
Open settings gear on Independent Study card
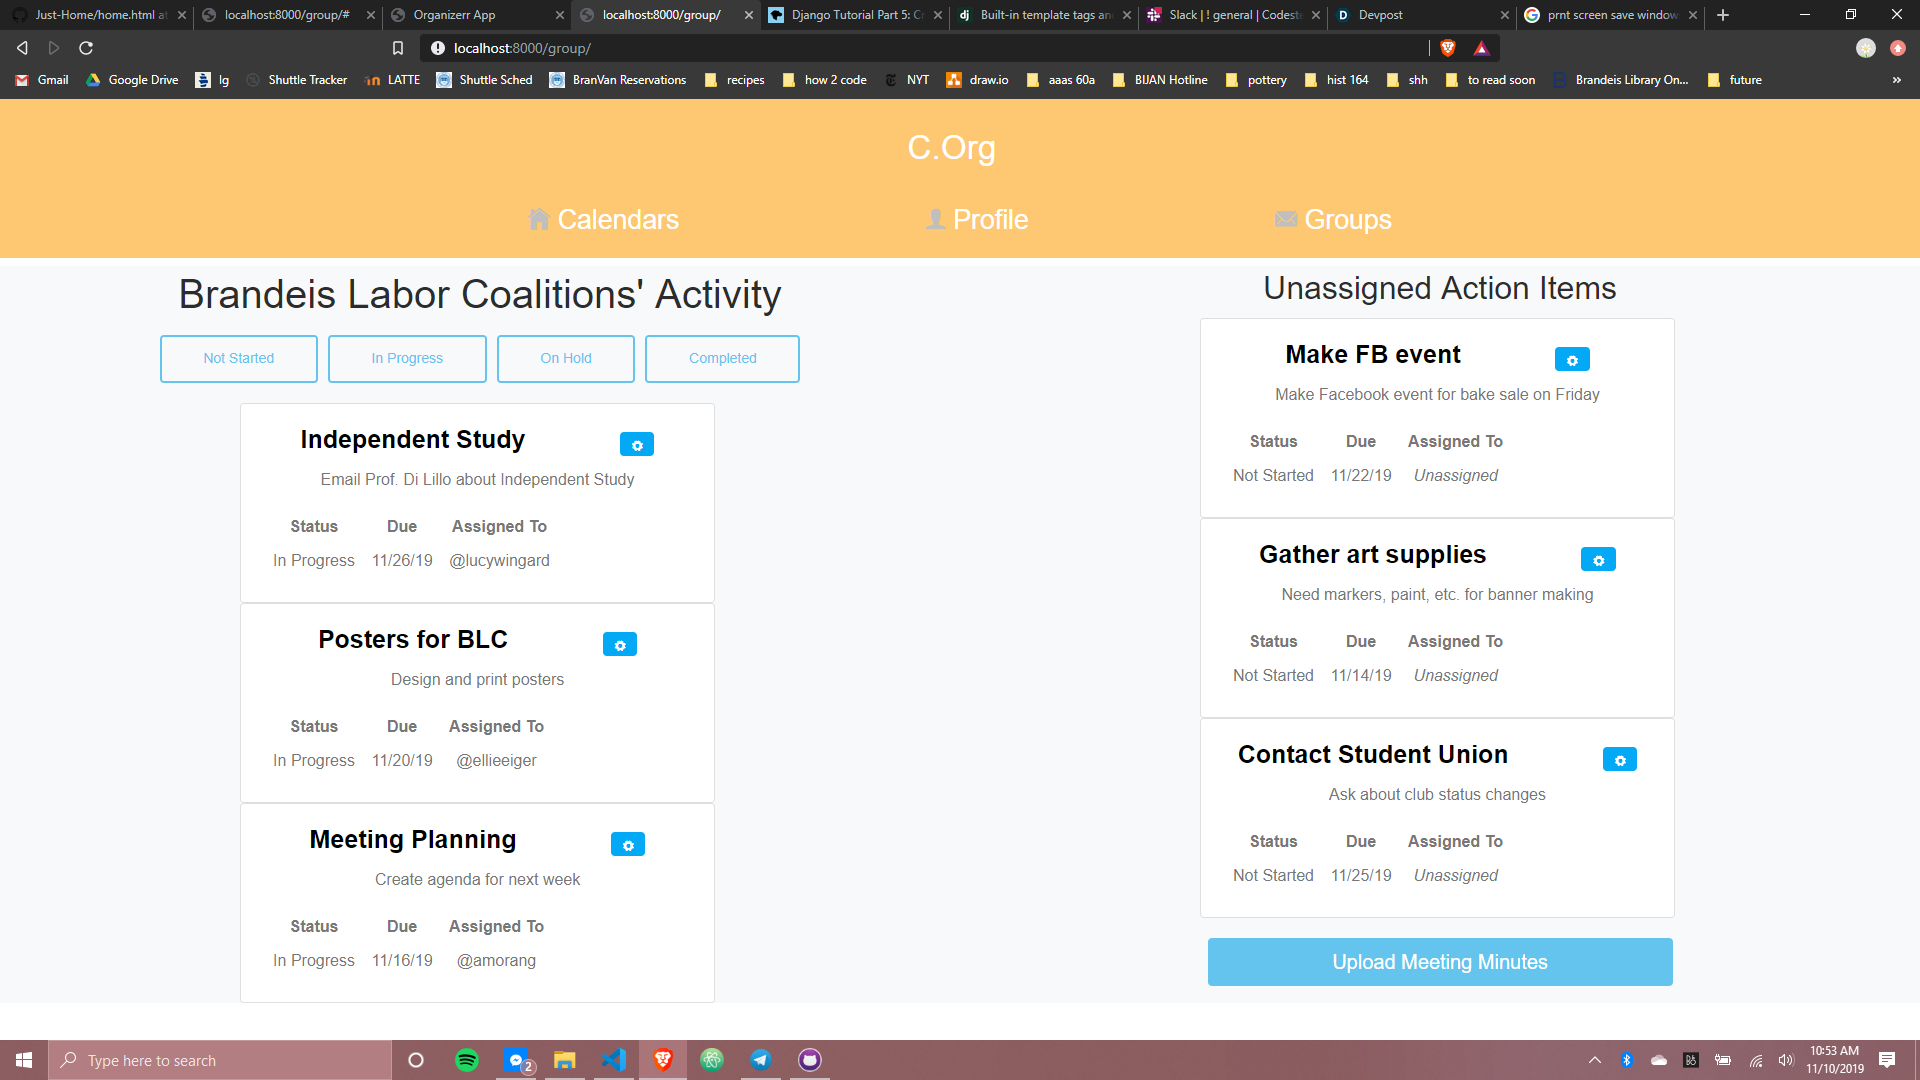coord(636,444)
